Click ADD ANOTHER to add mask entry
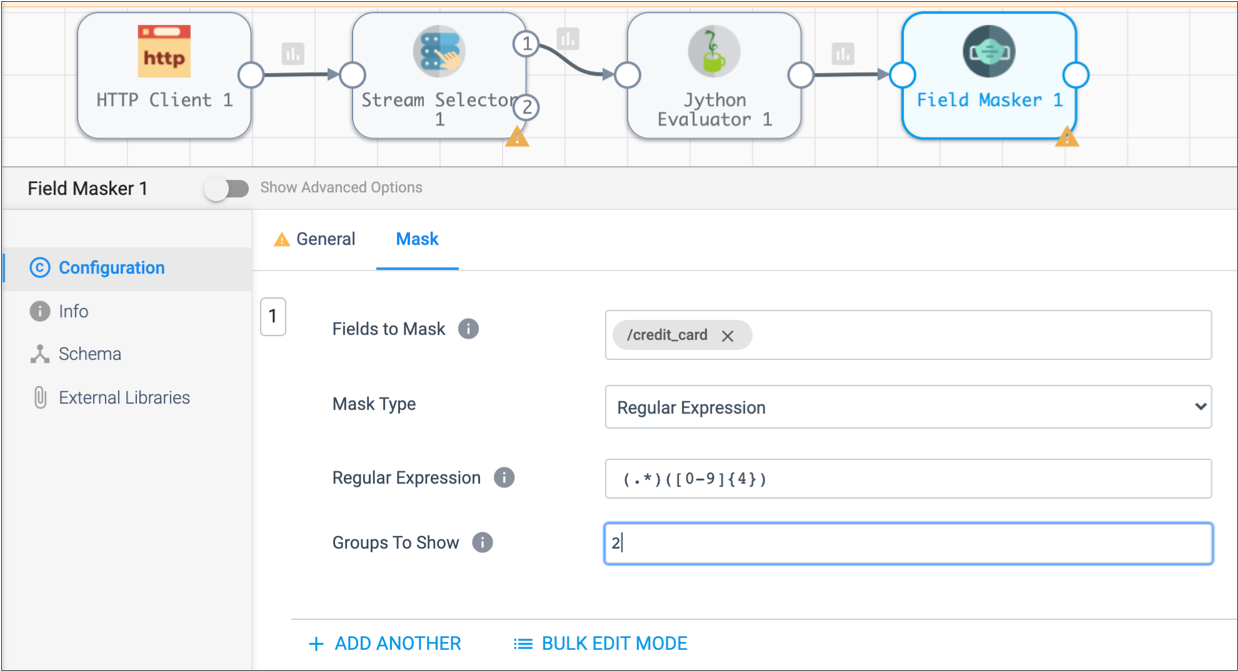 click(x=385, y=644)
